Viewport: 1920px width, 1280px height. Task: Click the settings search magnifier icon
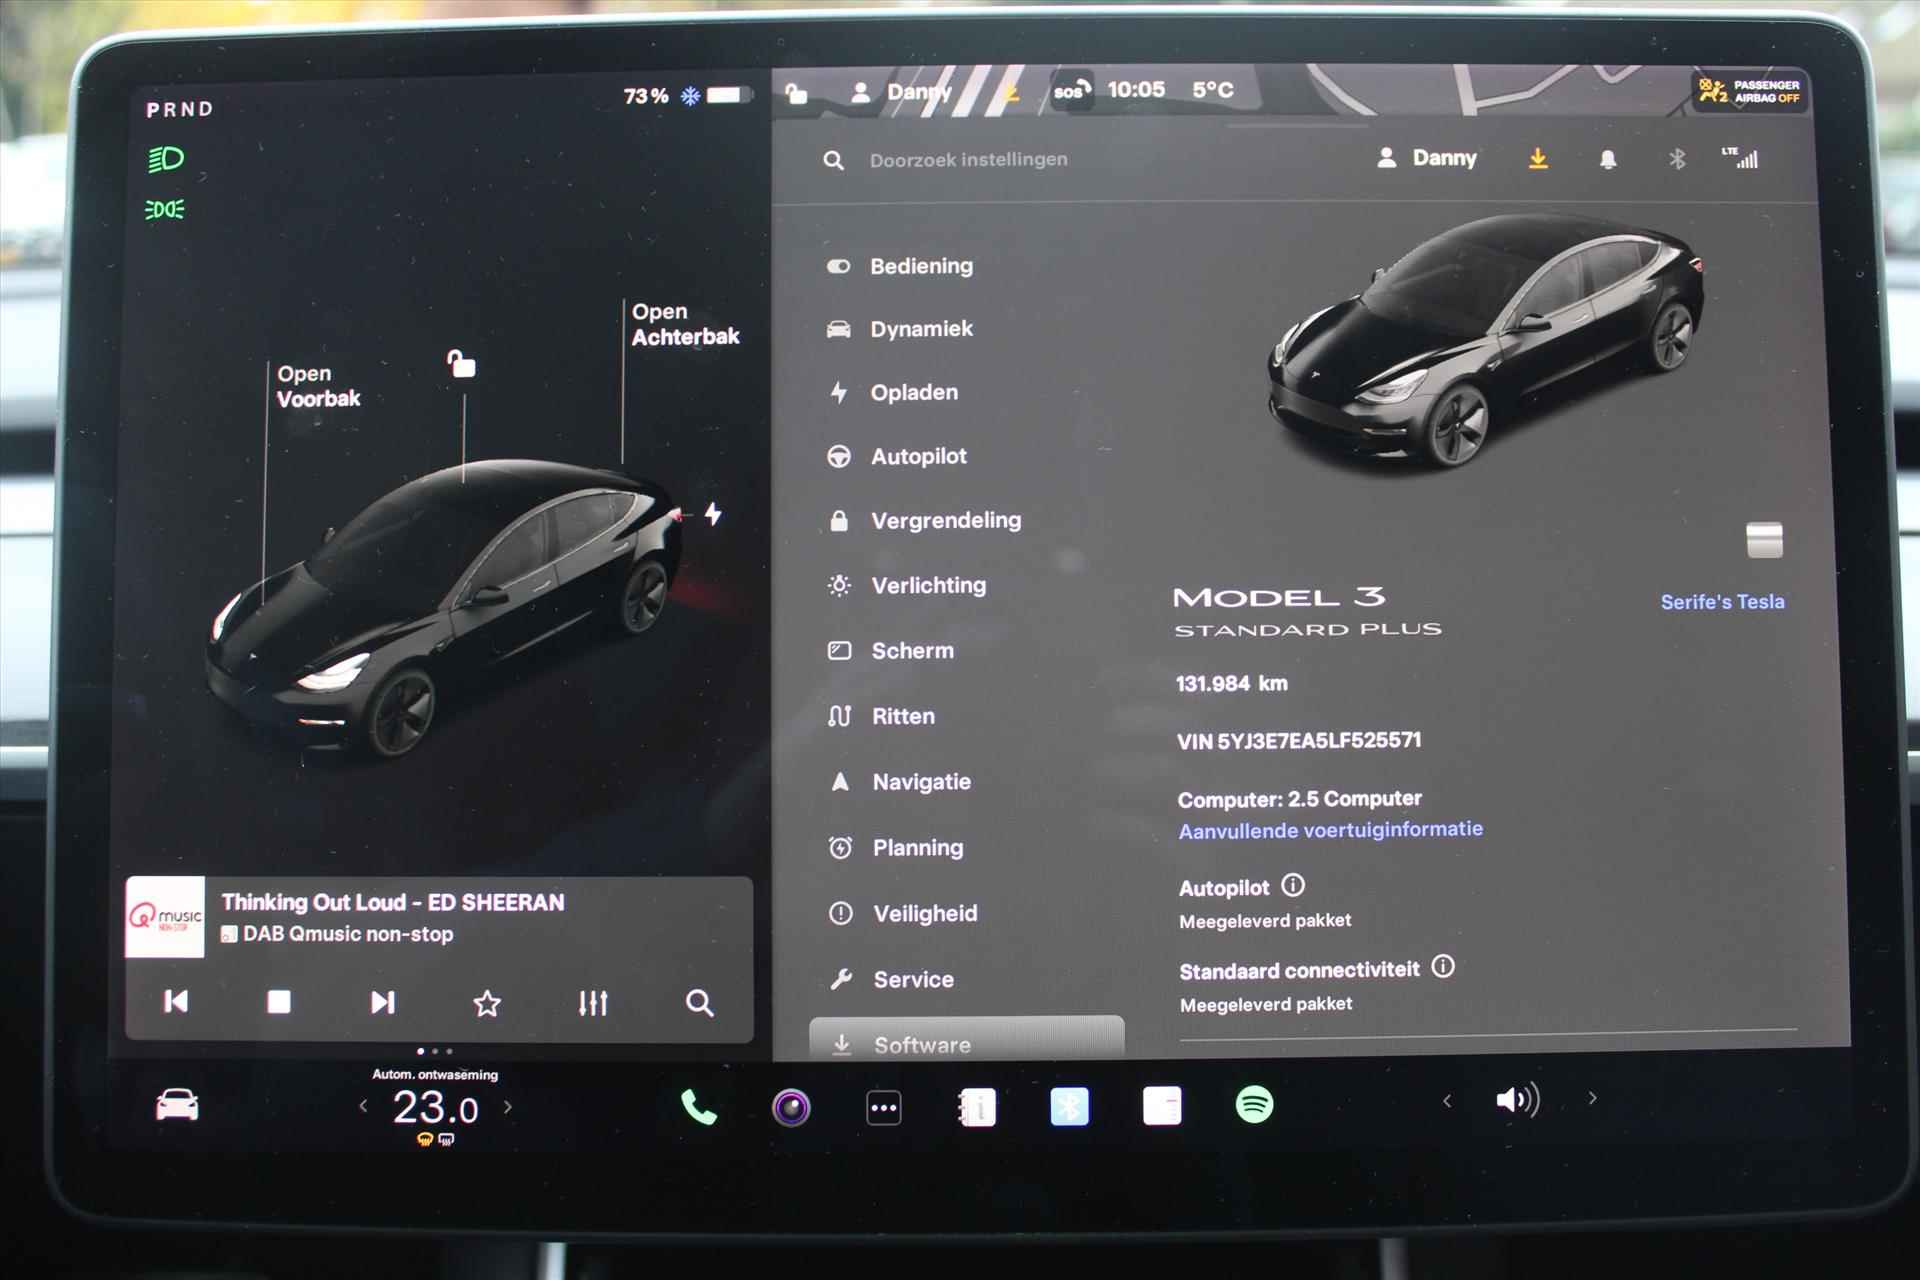tap(833, 160)
